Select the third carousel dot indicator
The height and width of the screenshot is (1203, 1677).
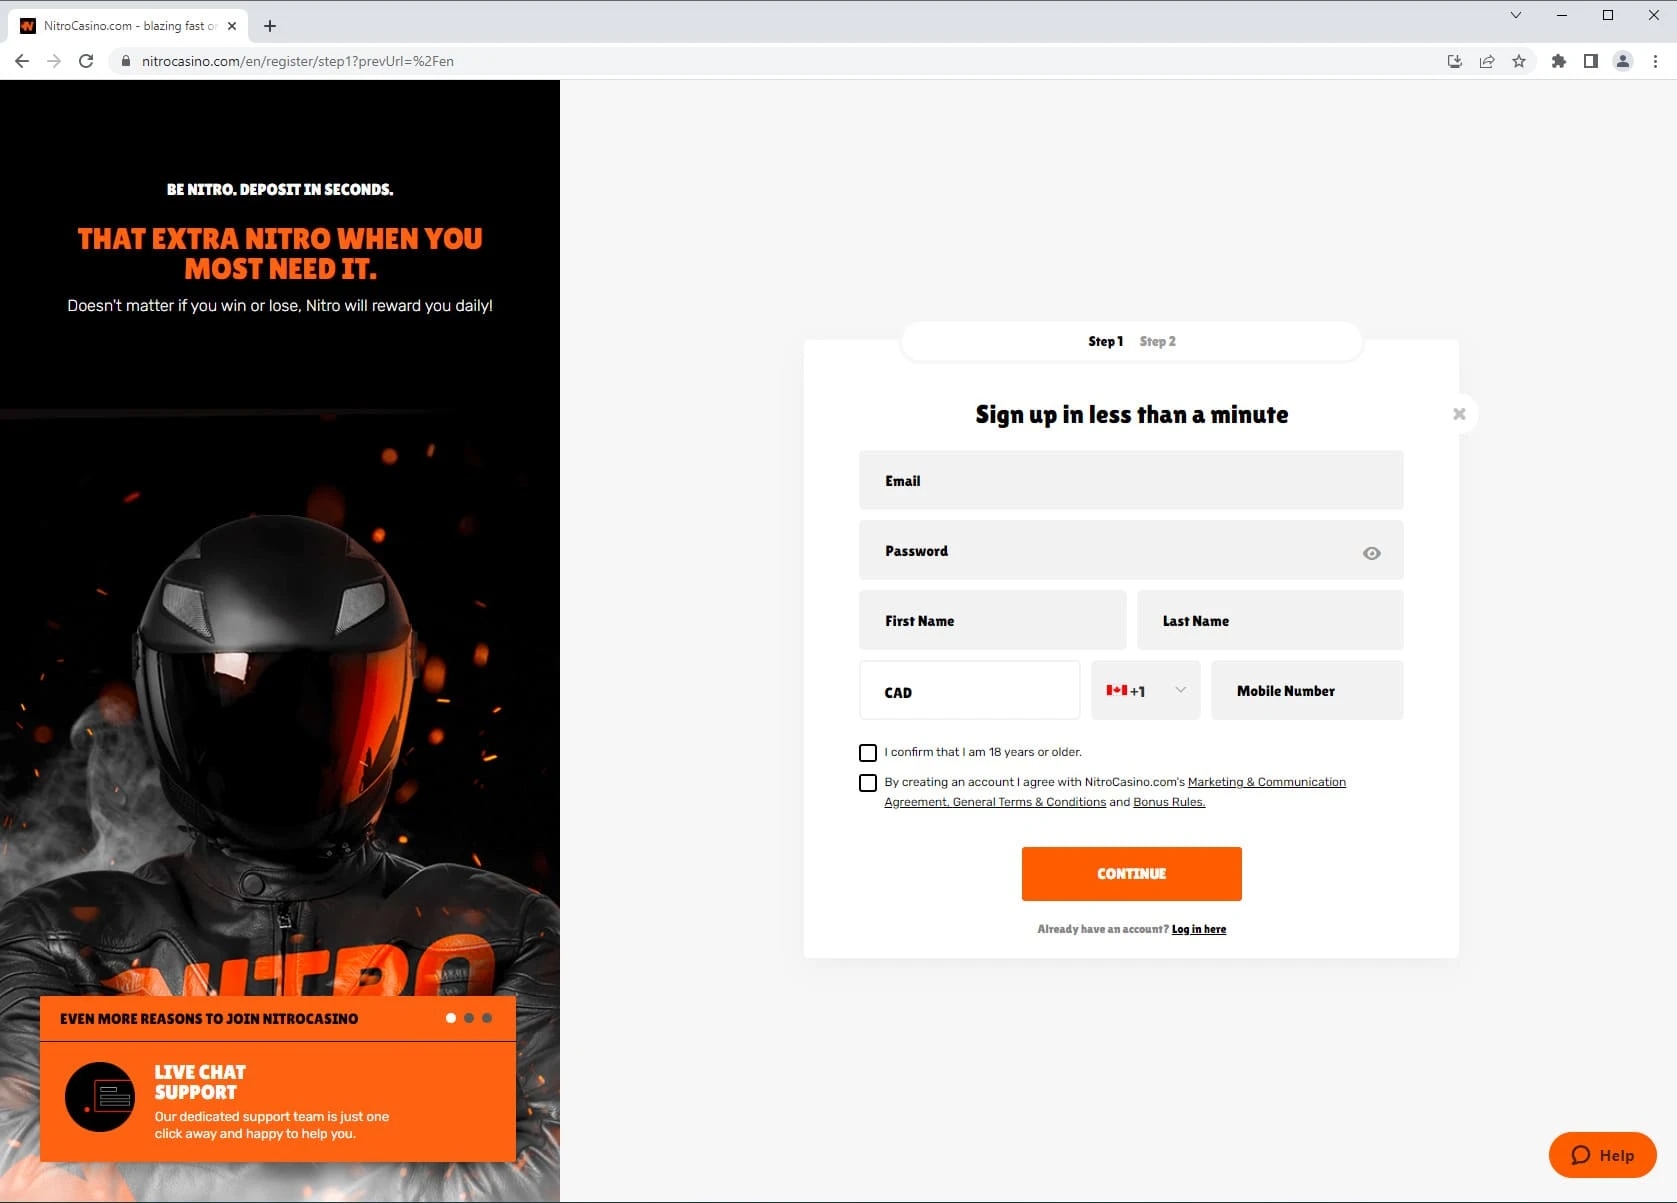point(487,1018)
